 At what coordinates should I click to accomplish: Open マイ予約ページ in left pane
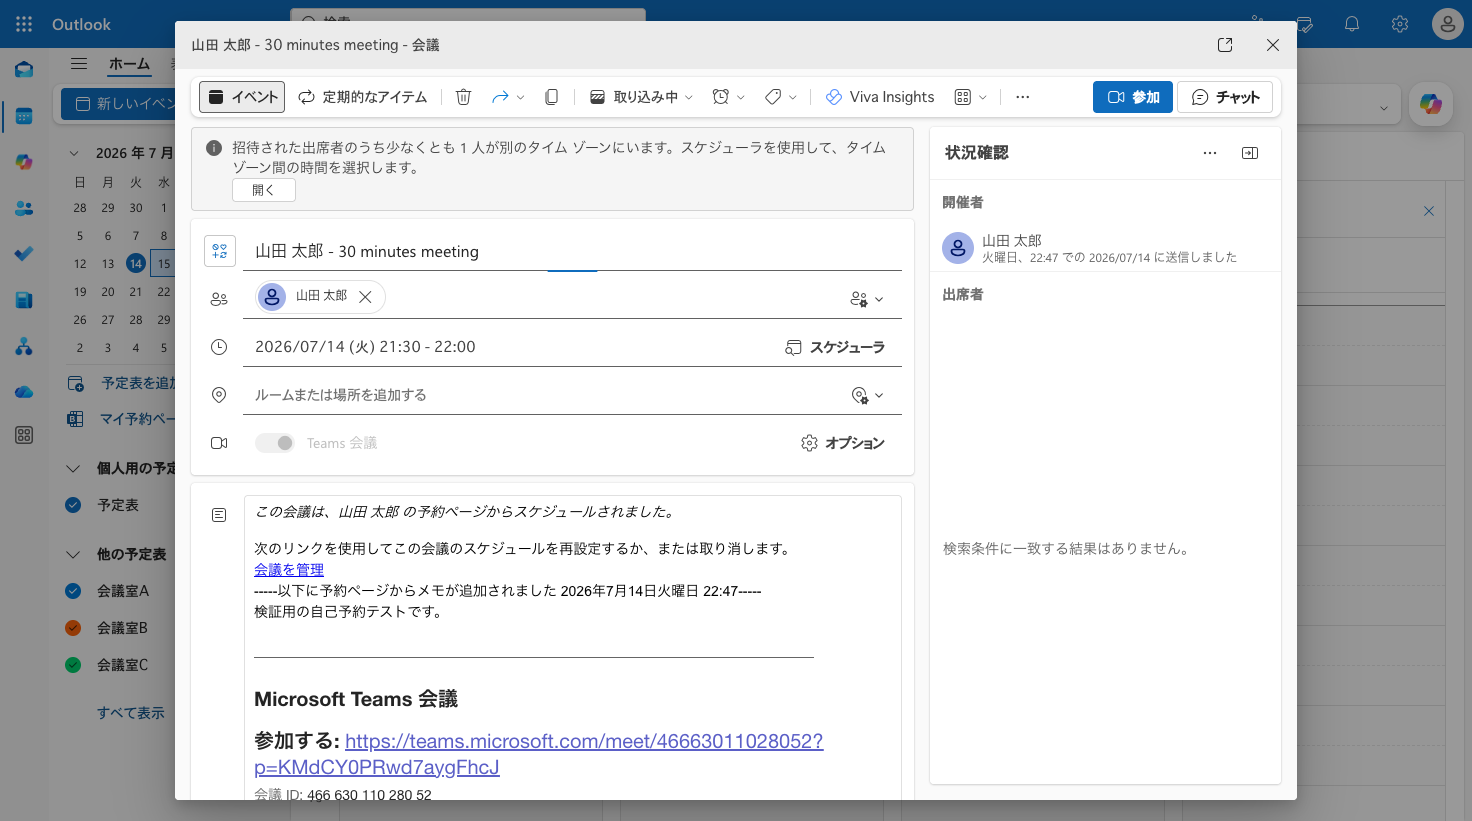(x=121, y=419)
